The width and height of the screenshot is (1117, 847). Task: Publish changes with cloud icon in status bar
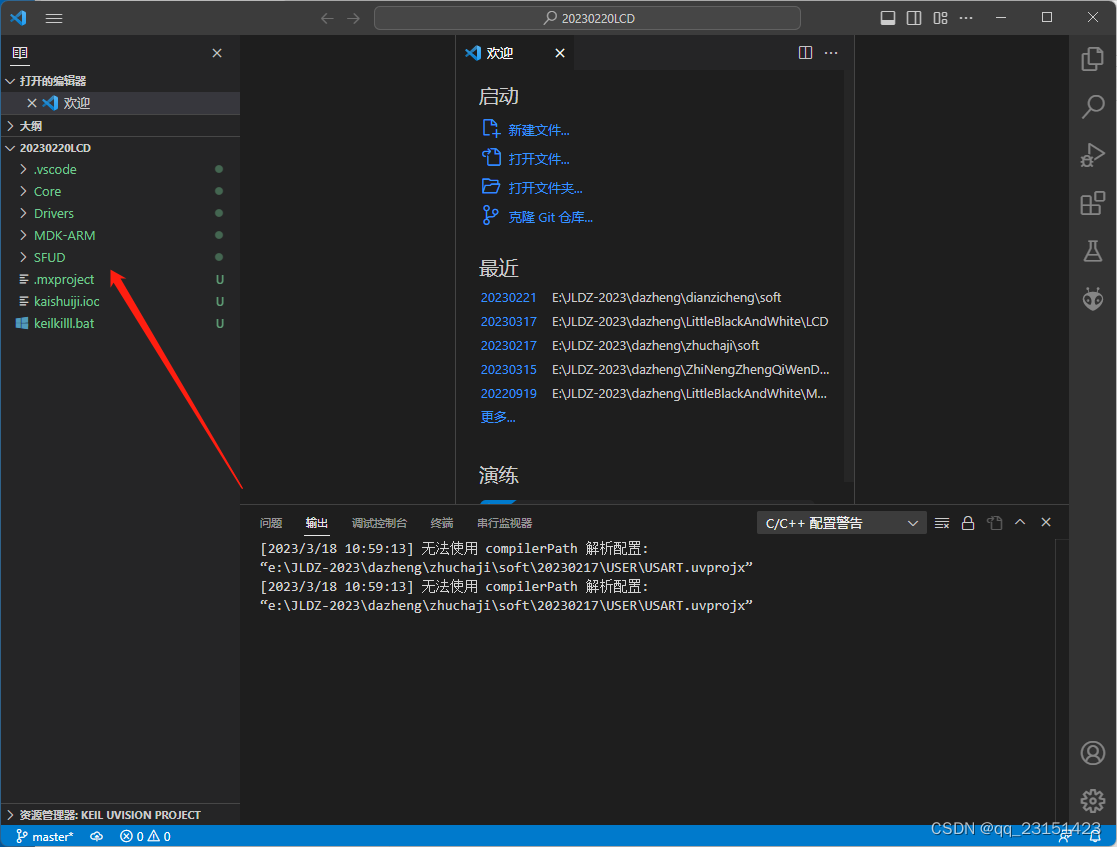pyautogui.click(x=97, y=837)
